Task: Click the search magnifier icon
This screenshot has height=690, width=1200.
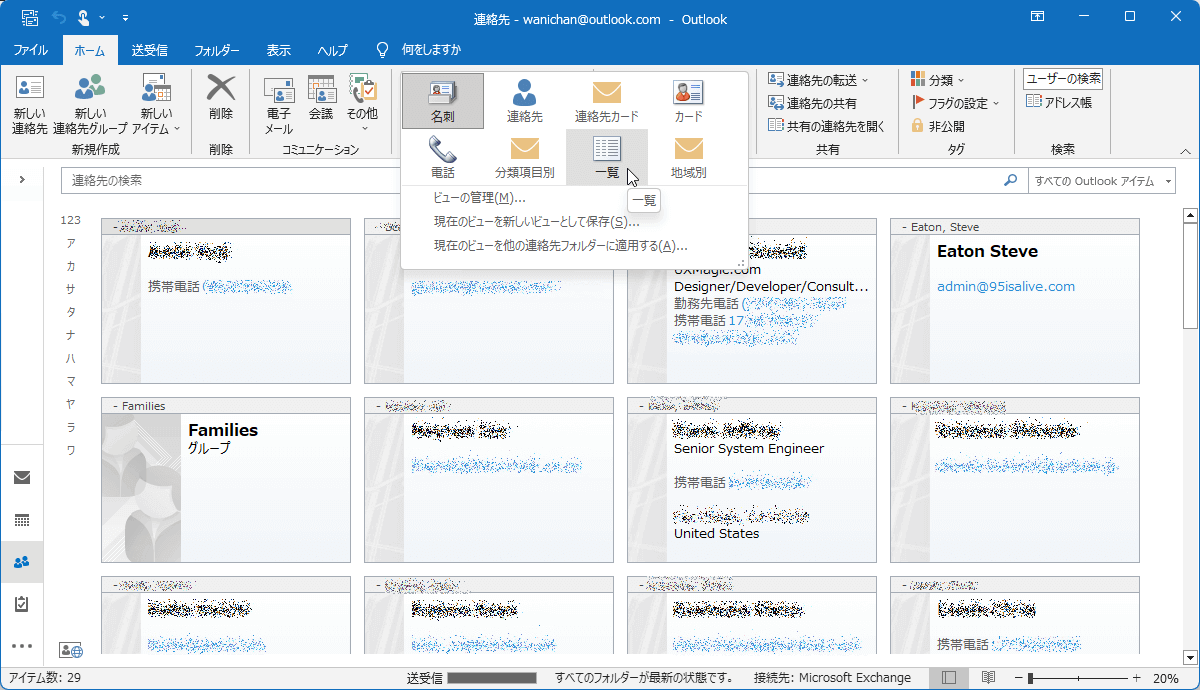Action: [x=1010, y=181]
